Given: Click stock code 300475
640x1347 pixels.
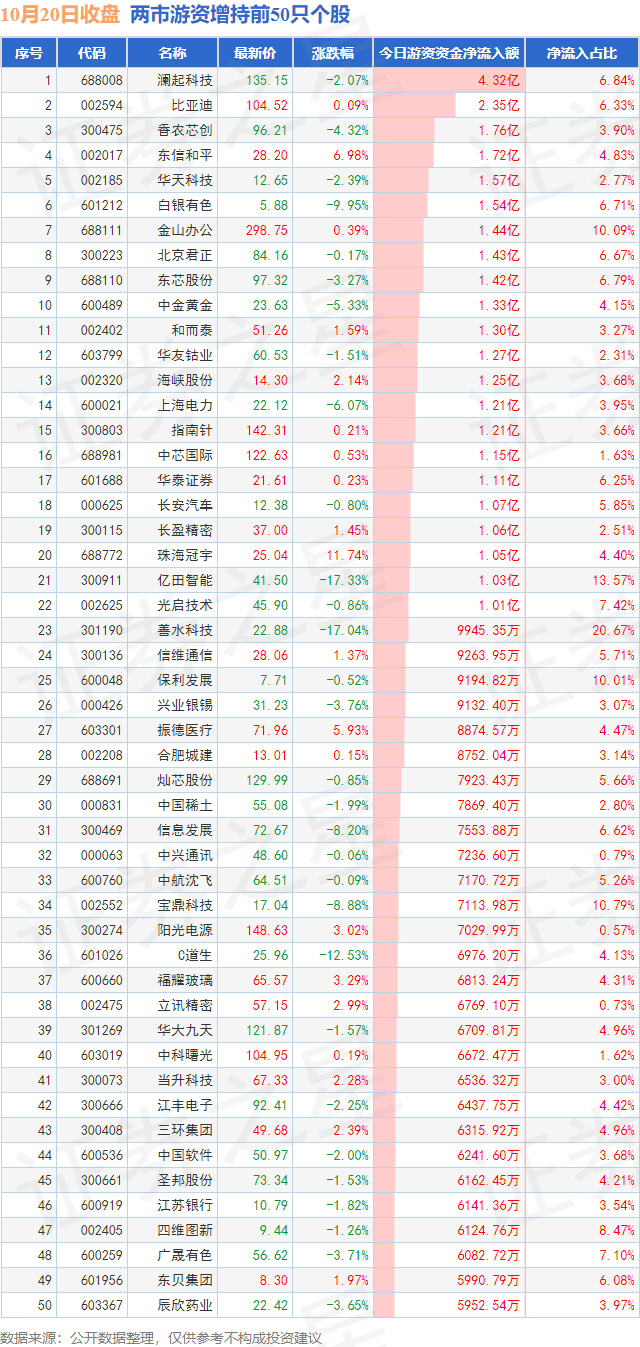Looking at the screenshot, I should coord(101,130).
